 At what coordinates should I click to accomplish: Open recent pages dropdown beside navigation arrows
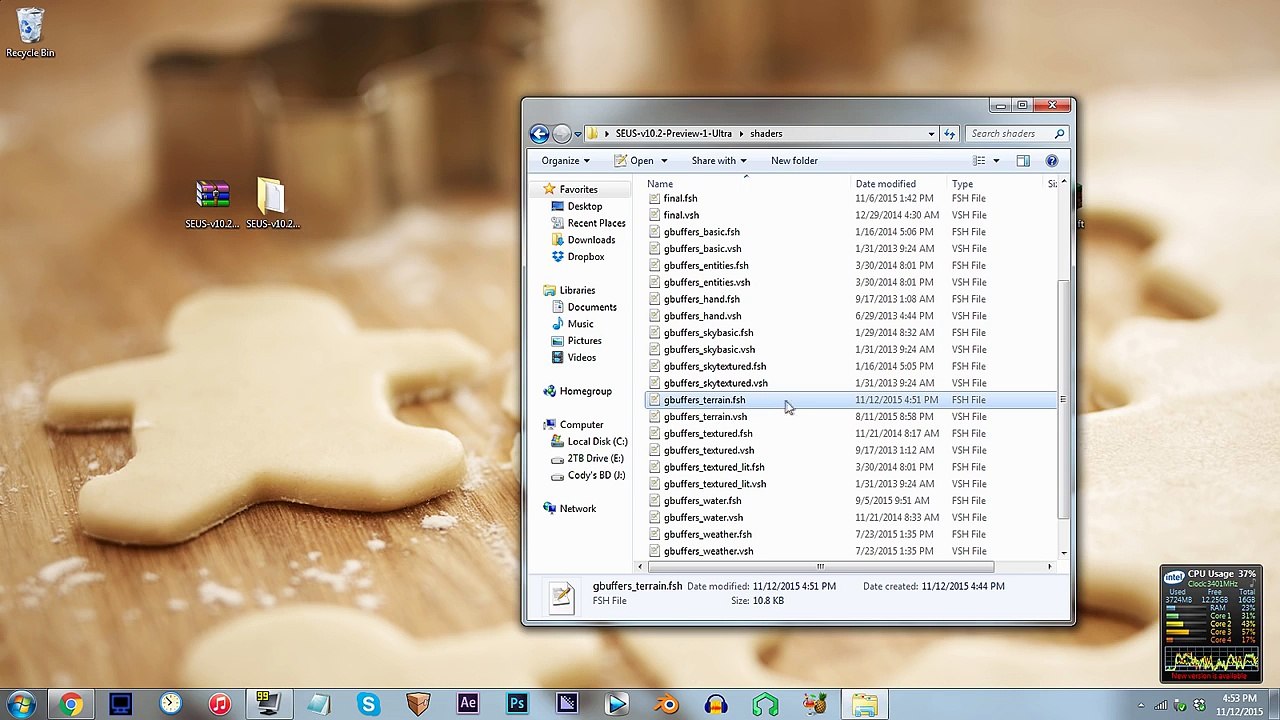point(578,134)
